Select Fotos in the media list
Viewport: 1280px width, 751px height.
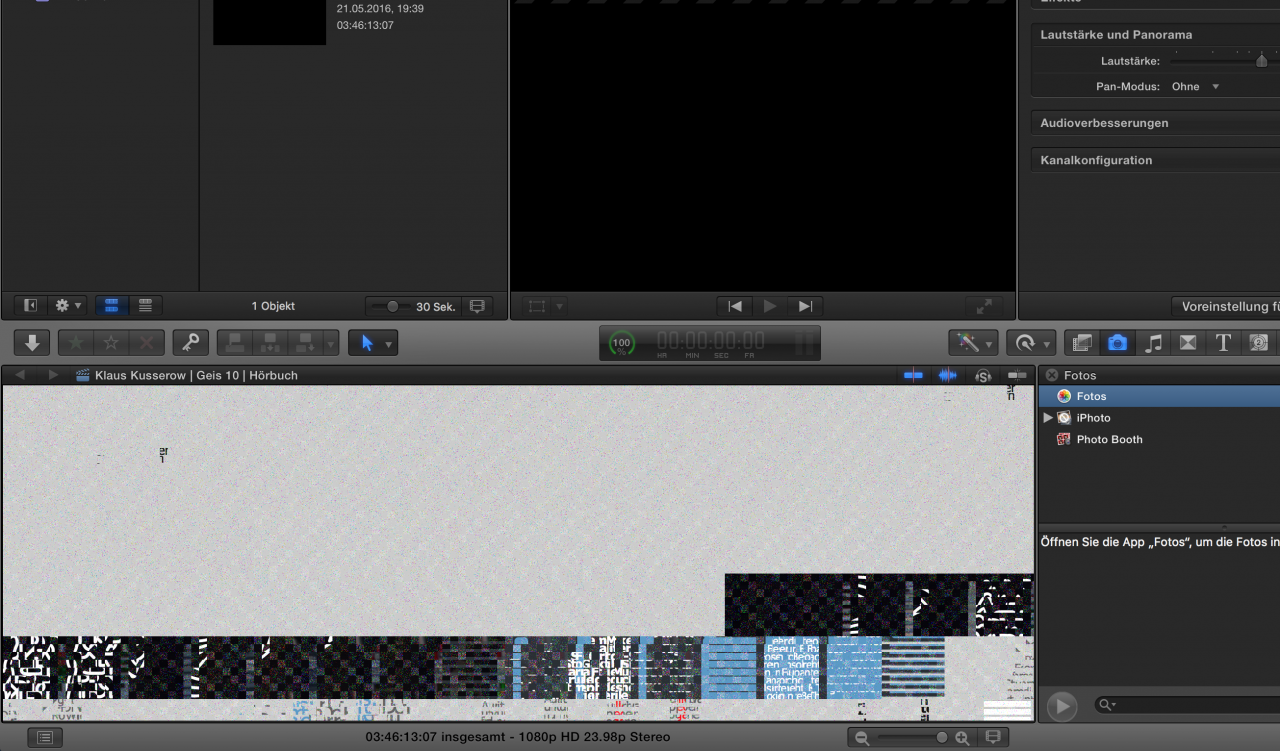[x=1159, y=396]
